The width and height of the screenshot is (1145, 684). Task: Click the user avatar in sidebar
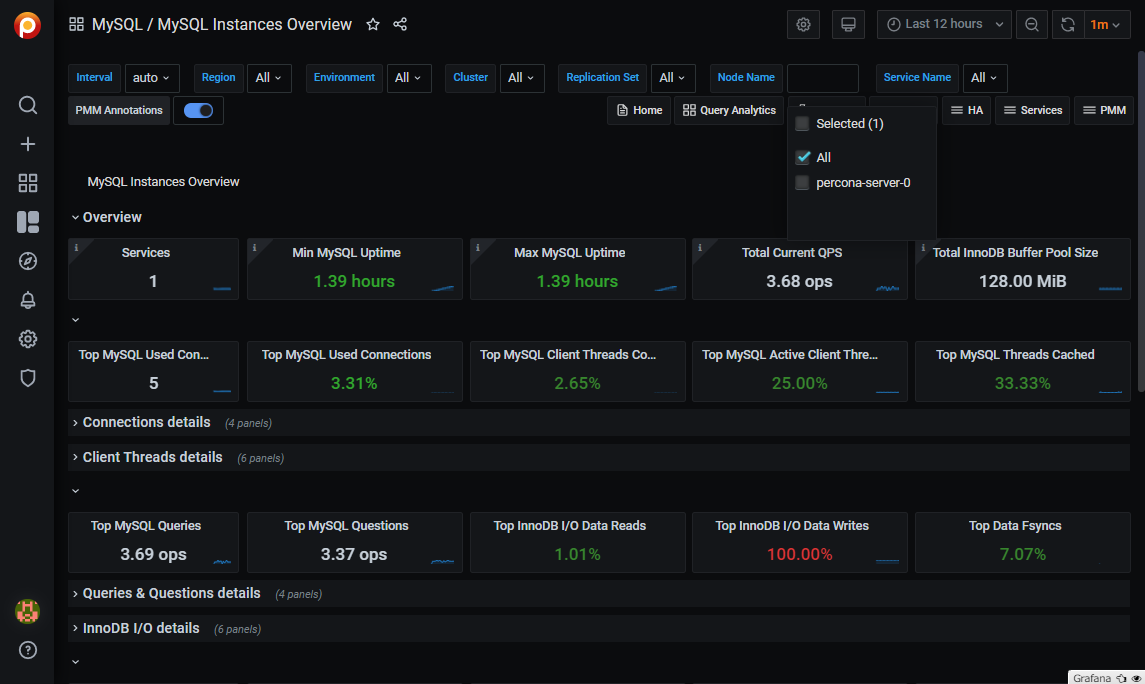(x=28, y=611)
